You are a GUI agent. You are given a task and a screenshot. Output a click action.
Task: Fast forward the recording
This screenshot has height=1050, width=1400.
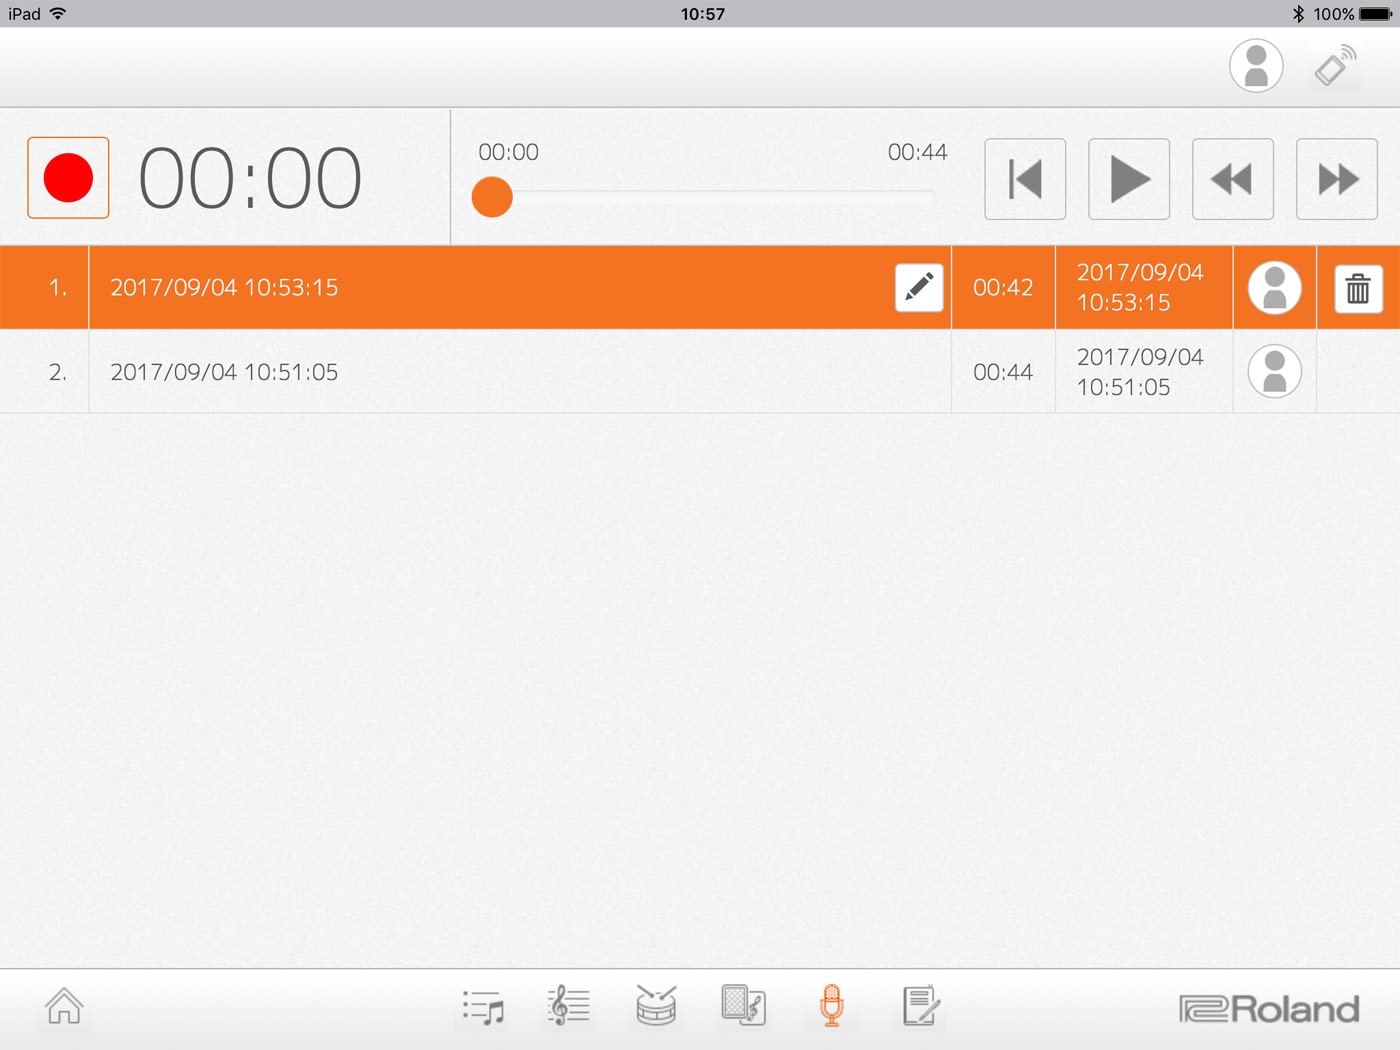point(1337,179)
